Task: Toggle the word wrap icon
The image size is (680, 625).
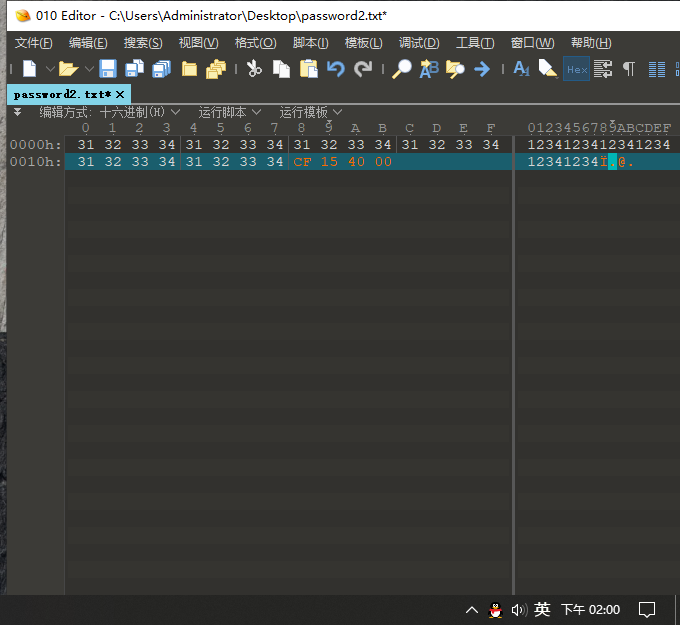Action: coord(603,69)
